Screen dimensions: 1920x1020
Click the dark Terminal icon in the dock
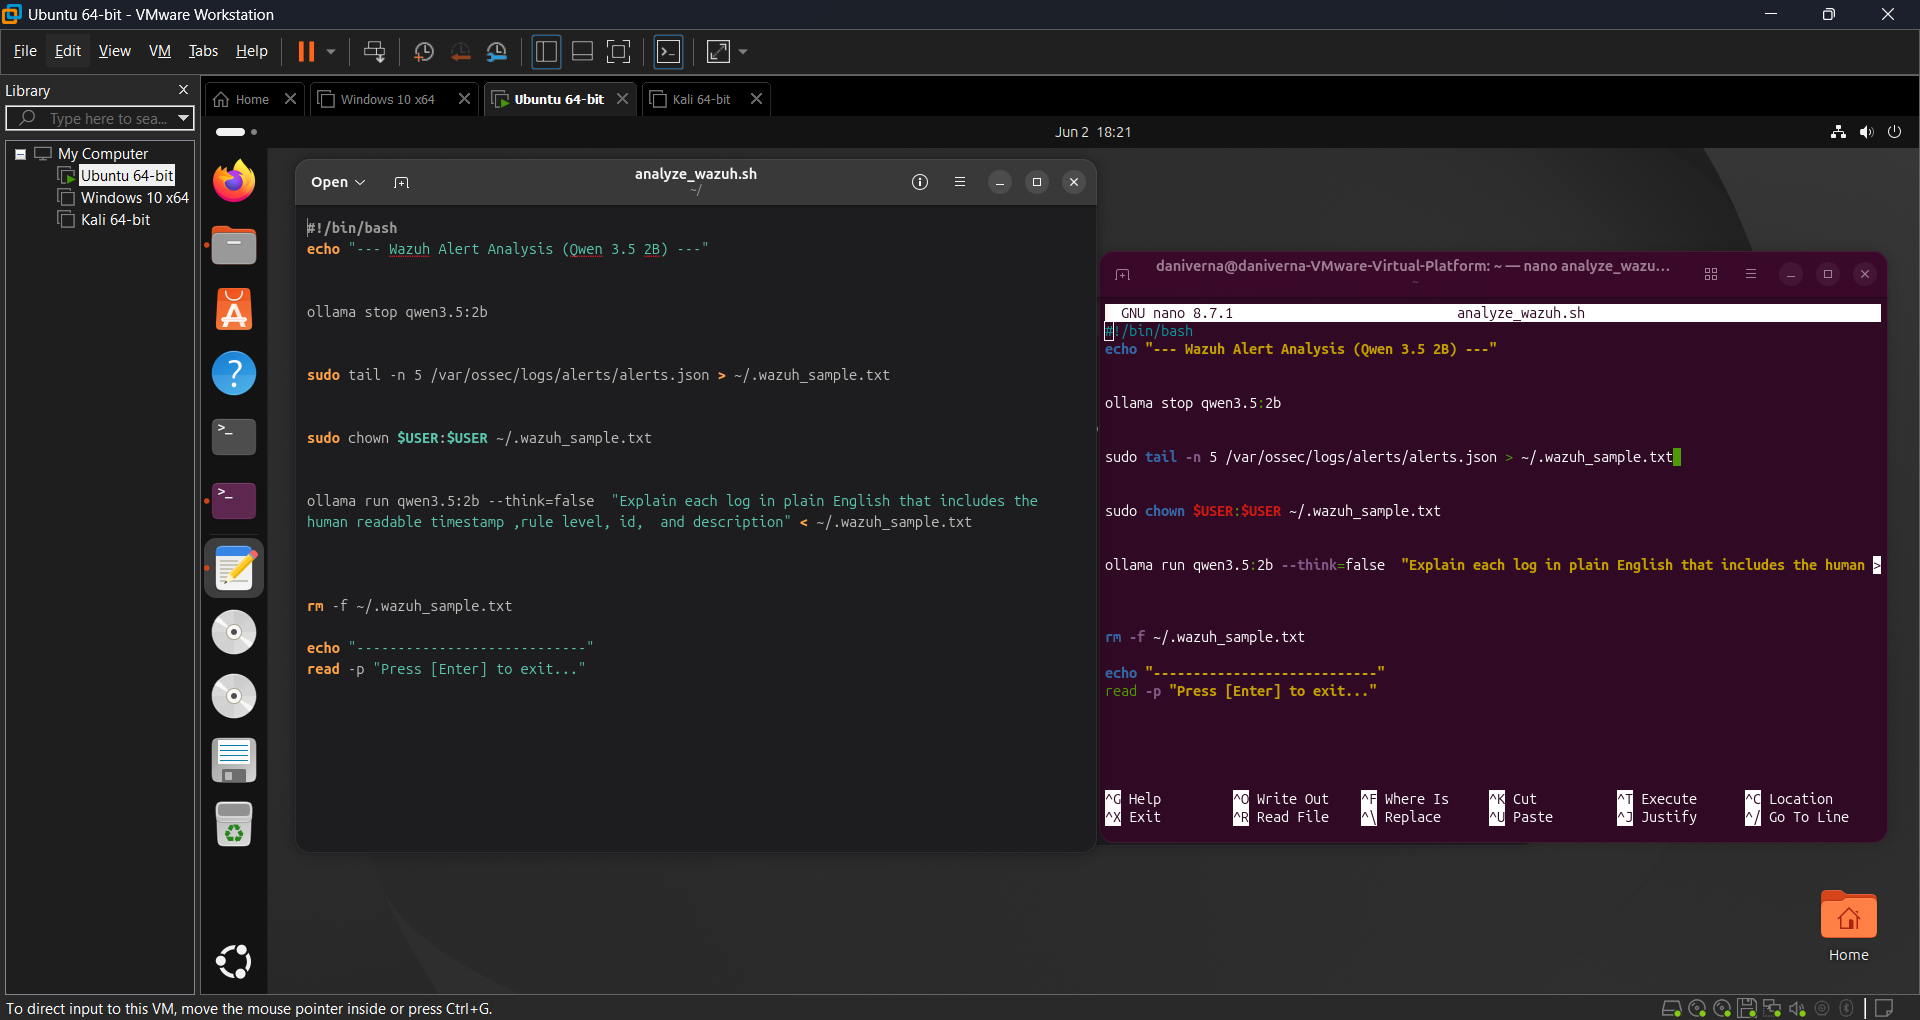[234, 437]
